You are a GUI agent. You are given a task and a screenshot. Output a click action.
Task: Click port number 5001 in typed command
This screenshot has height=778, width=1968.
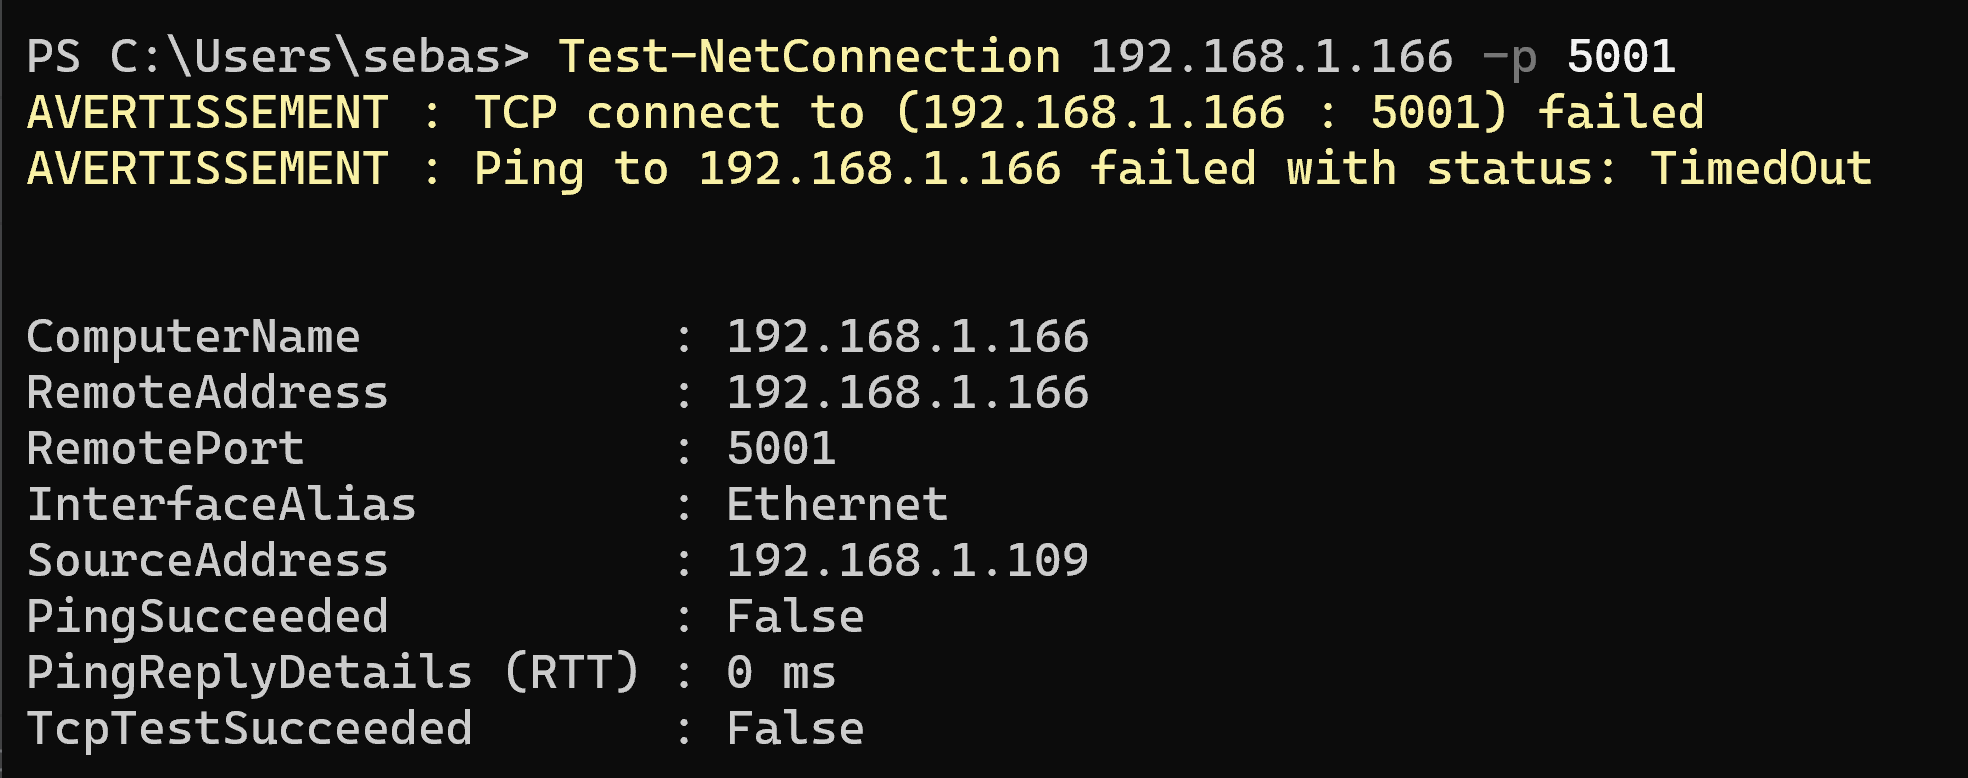tap(1621, 56)
